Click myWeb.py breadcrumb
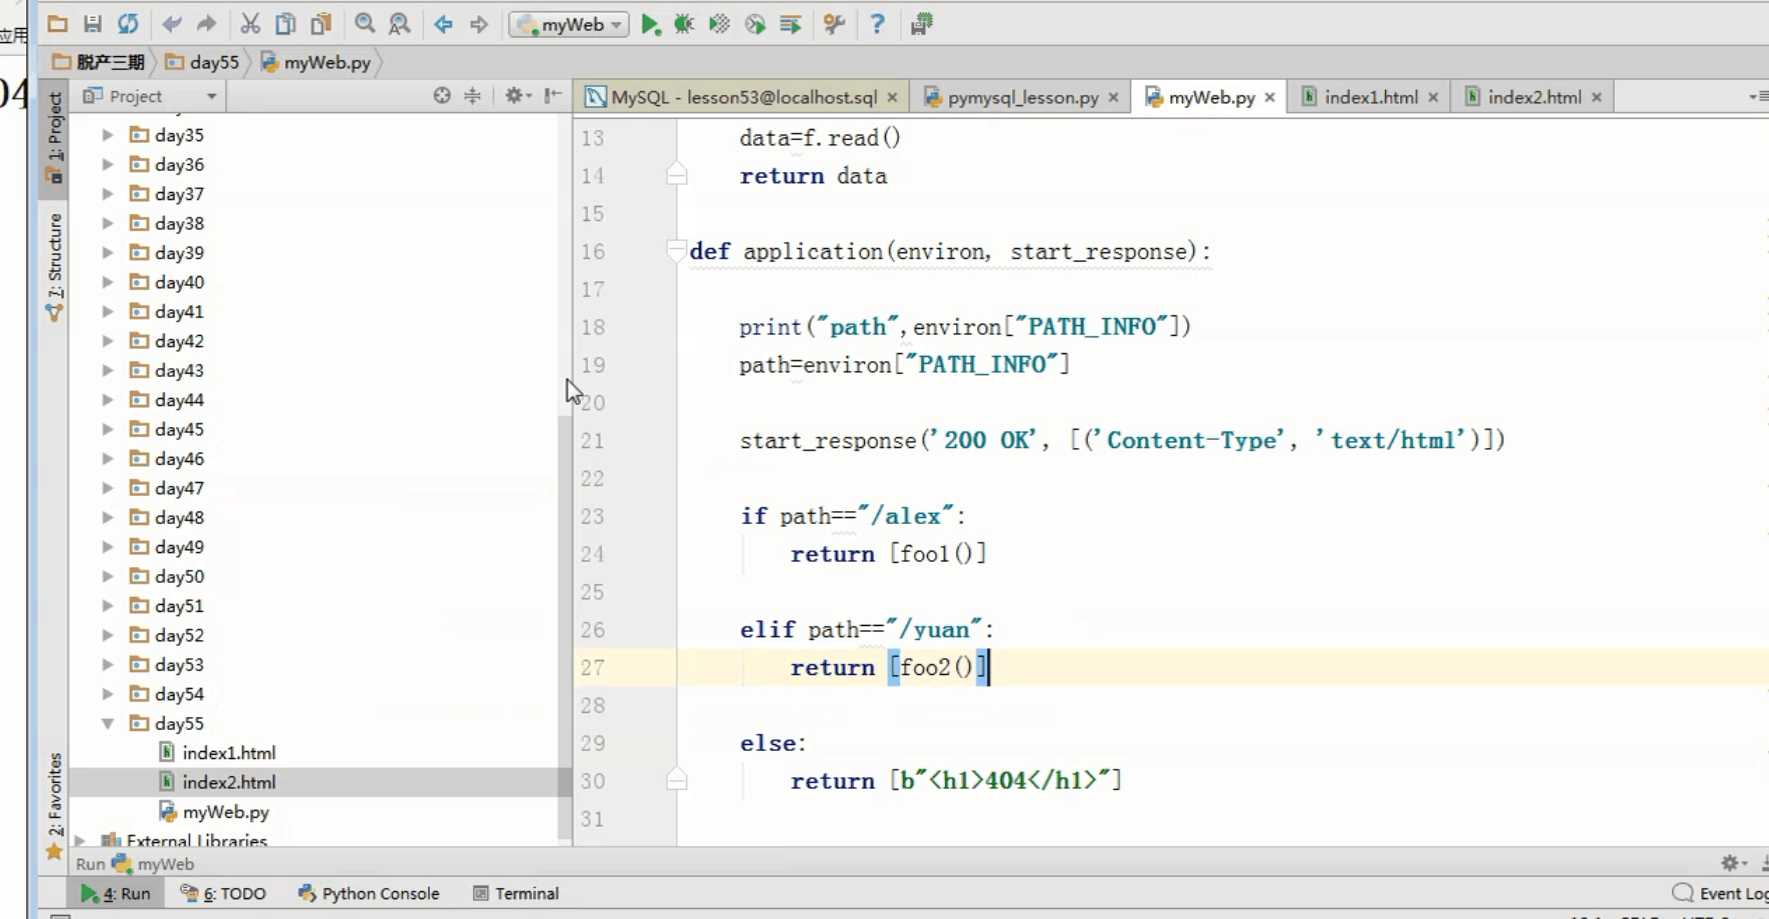Viewport: 1769px width, 919px height. click(315, 62)
